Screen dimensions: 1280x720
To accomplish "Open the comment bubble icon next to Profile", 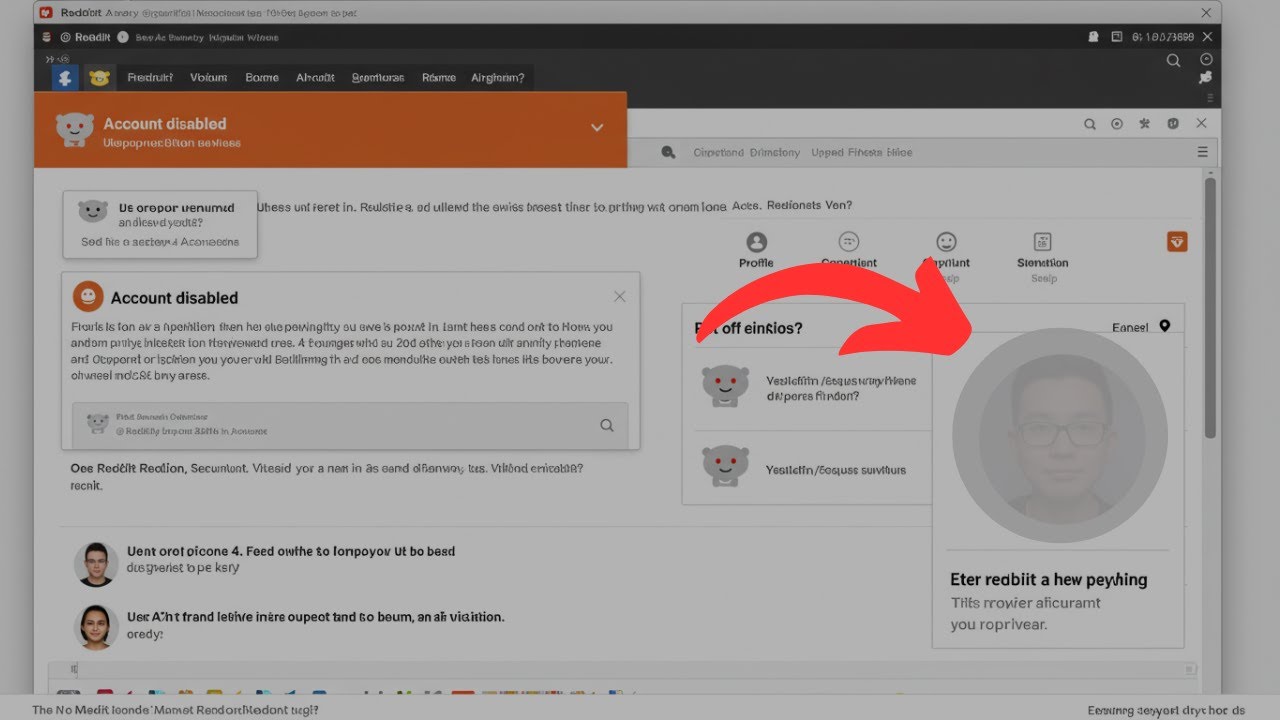I will [849, 241].
